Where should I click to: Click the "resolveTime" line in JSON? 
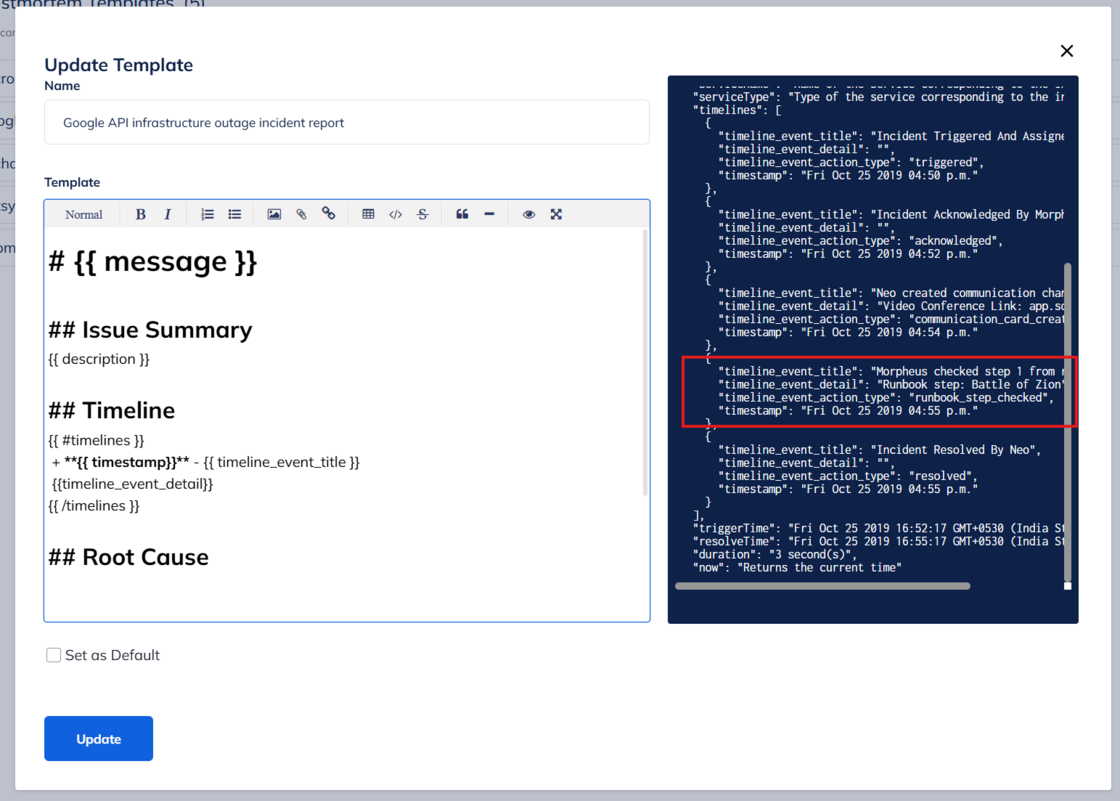[878, 542]
